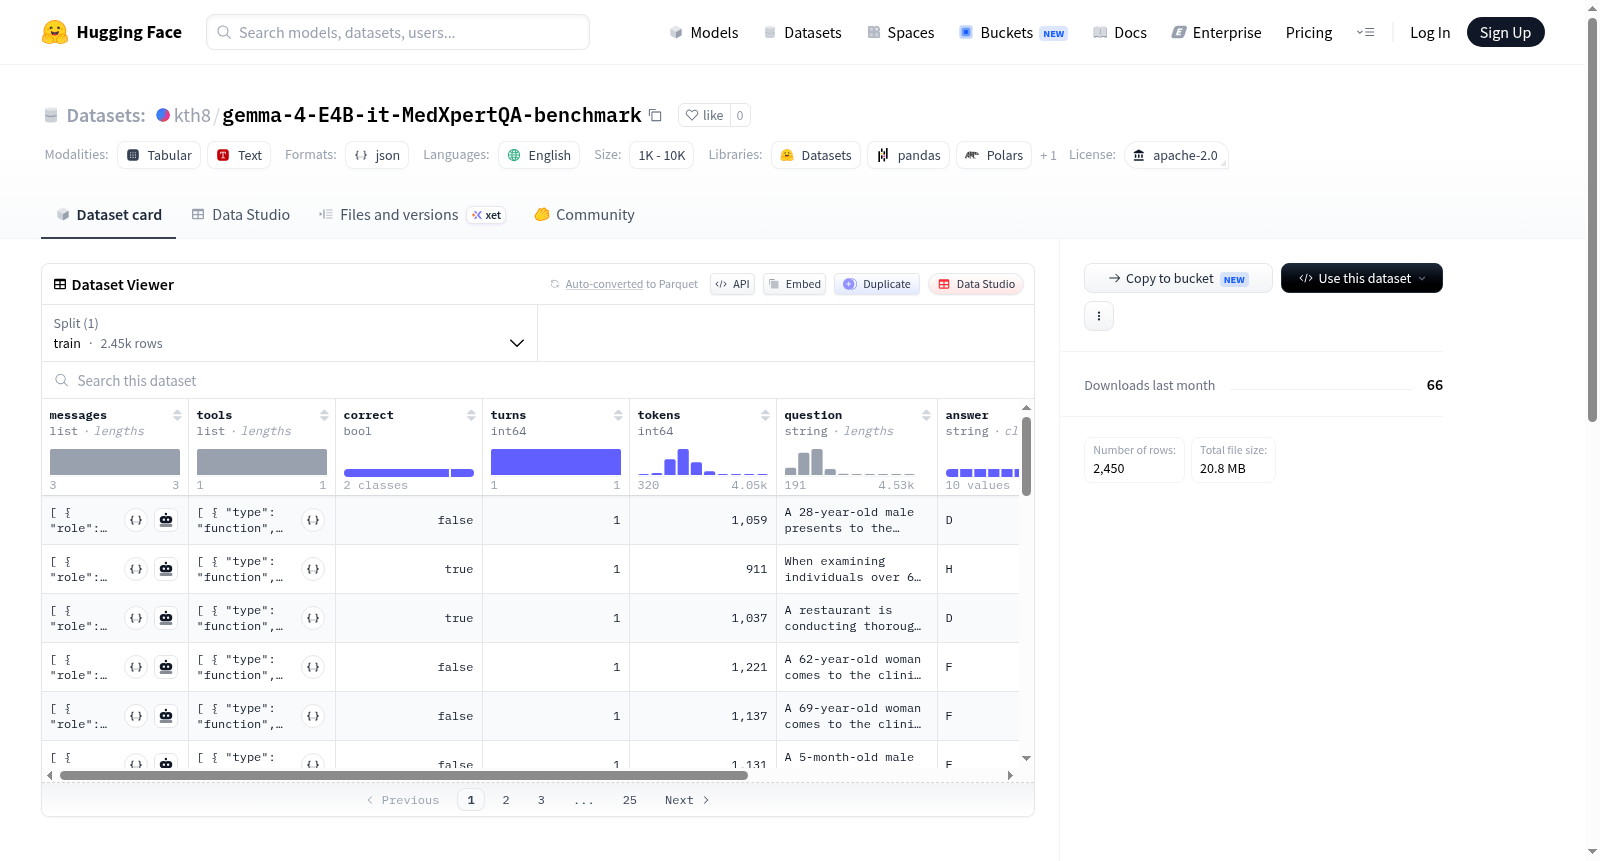Expand tools JSON in the restaurant row
This screenshot has width=1600, height=861.
313,618
